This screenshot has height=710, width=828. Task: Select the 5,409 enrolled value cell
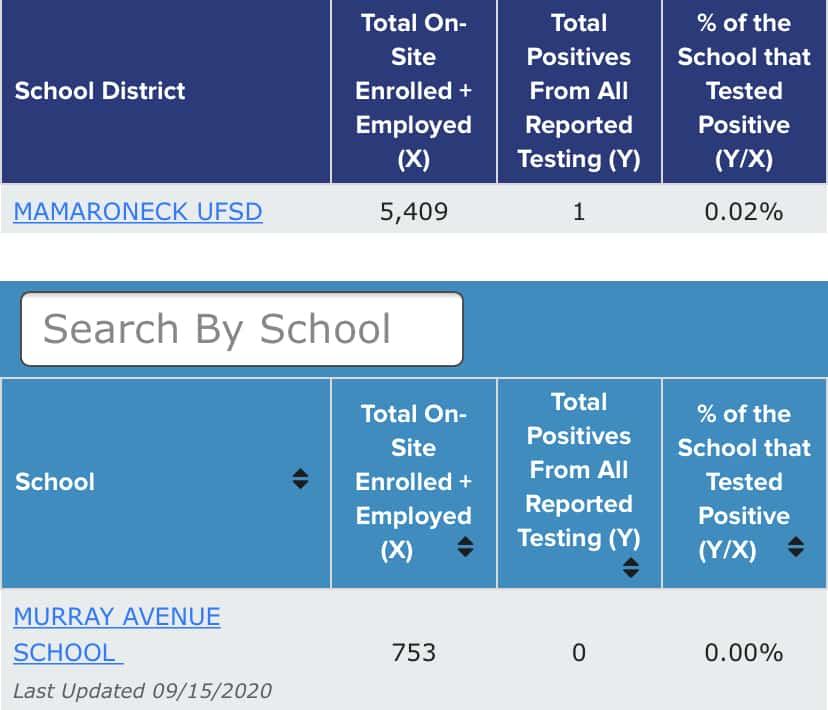pos(413,212)
